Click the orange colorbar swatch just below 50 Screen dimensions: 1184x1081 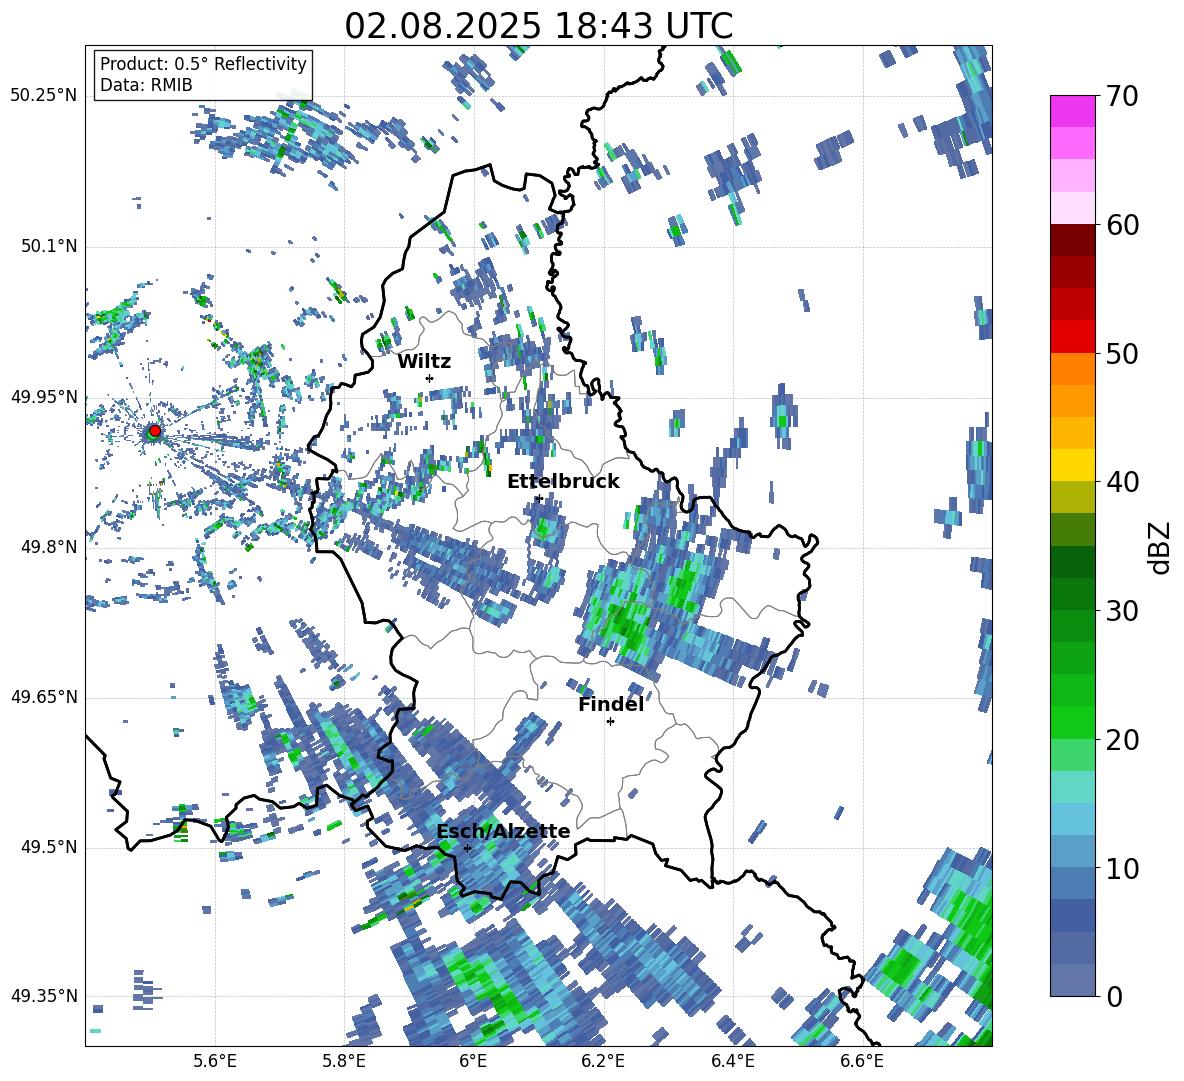[1072, 369]
